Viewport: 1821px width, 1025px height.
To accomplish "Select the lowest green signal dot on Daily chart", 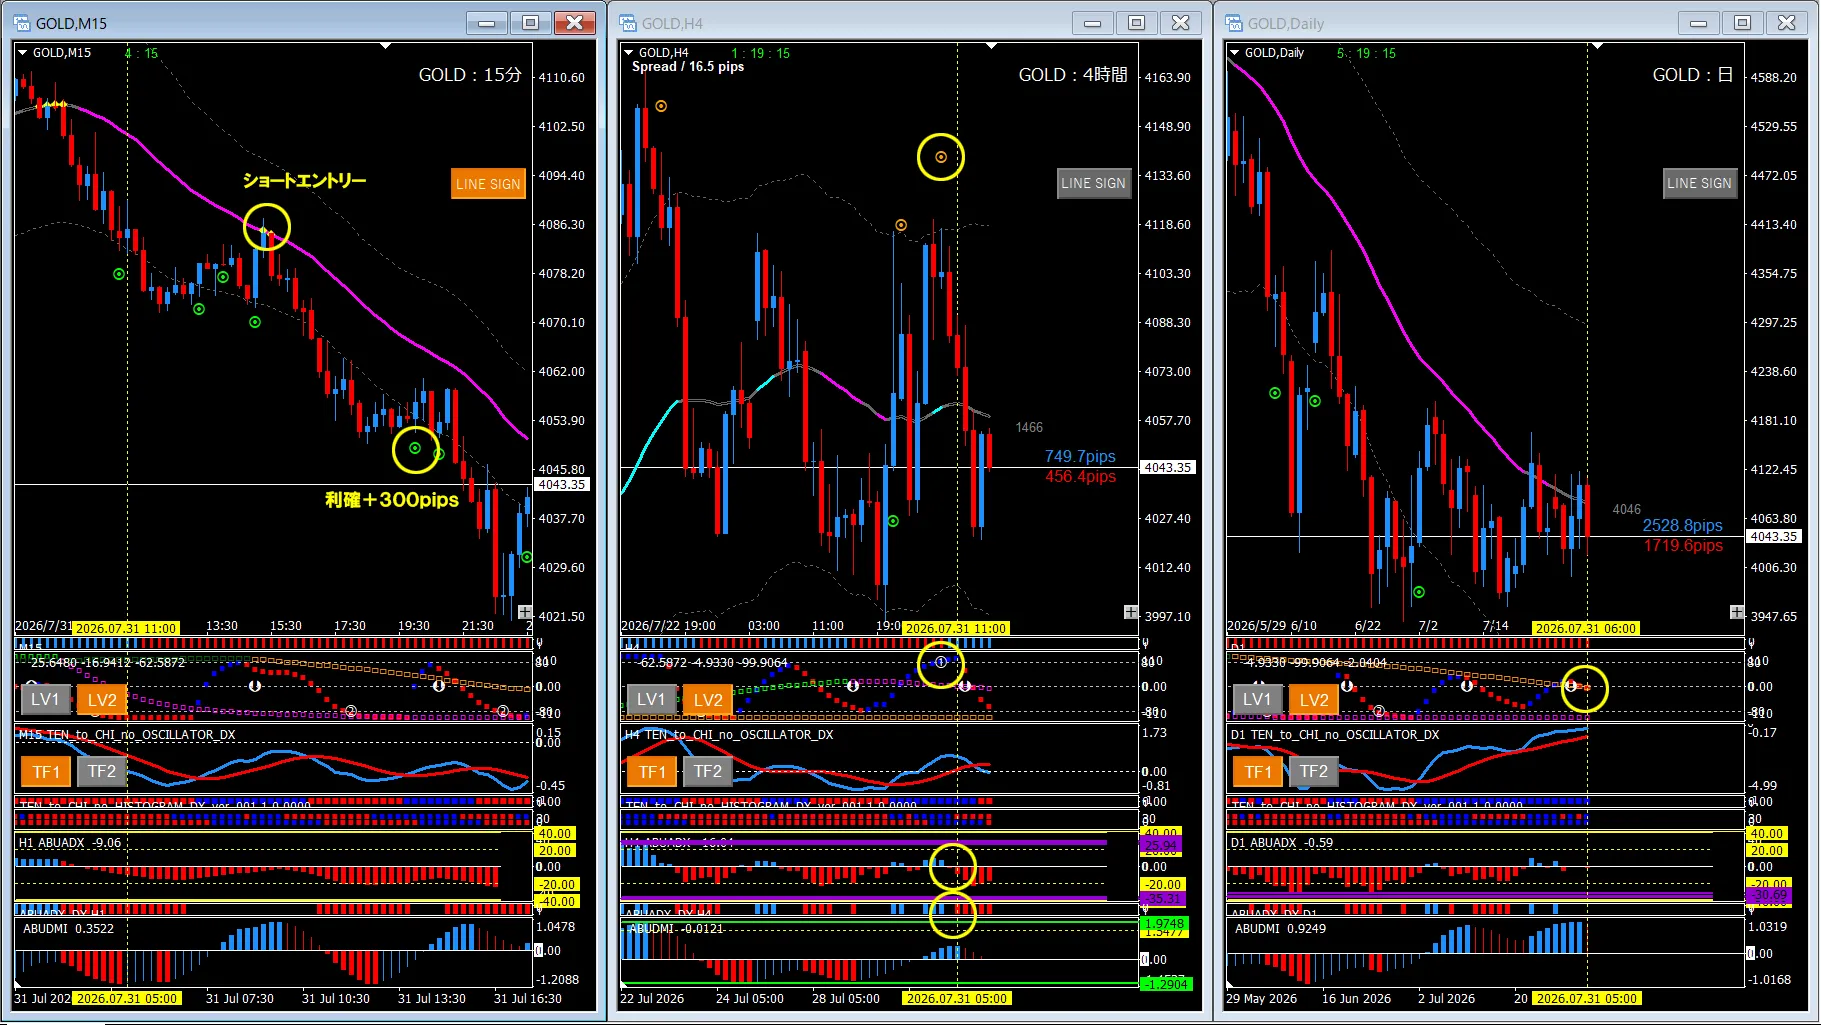I will [x=1419, y=592].
